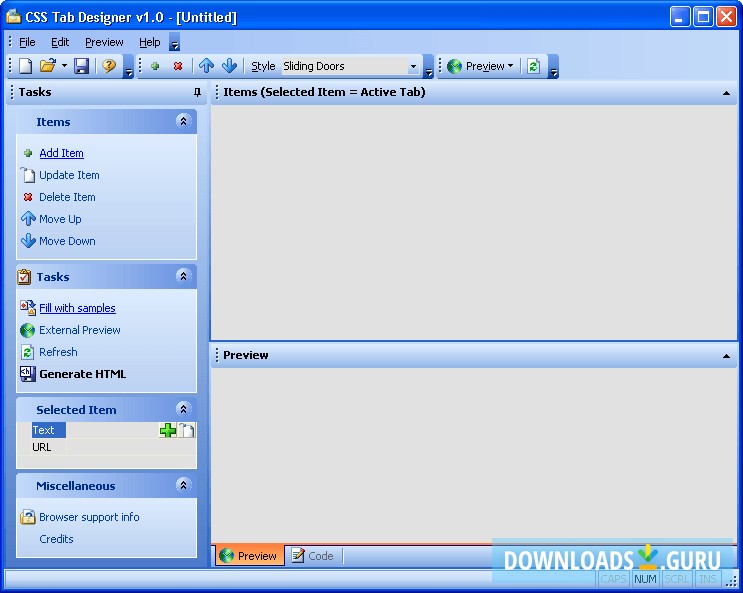Viewport: 743px width, 593px height.
Task: Click the globe icon beside External Preview
Action: tap(27, 330)
